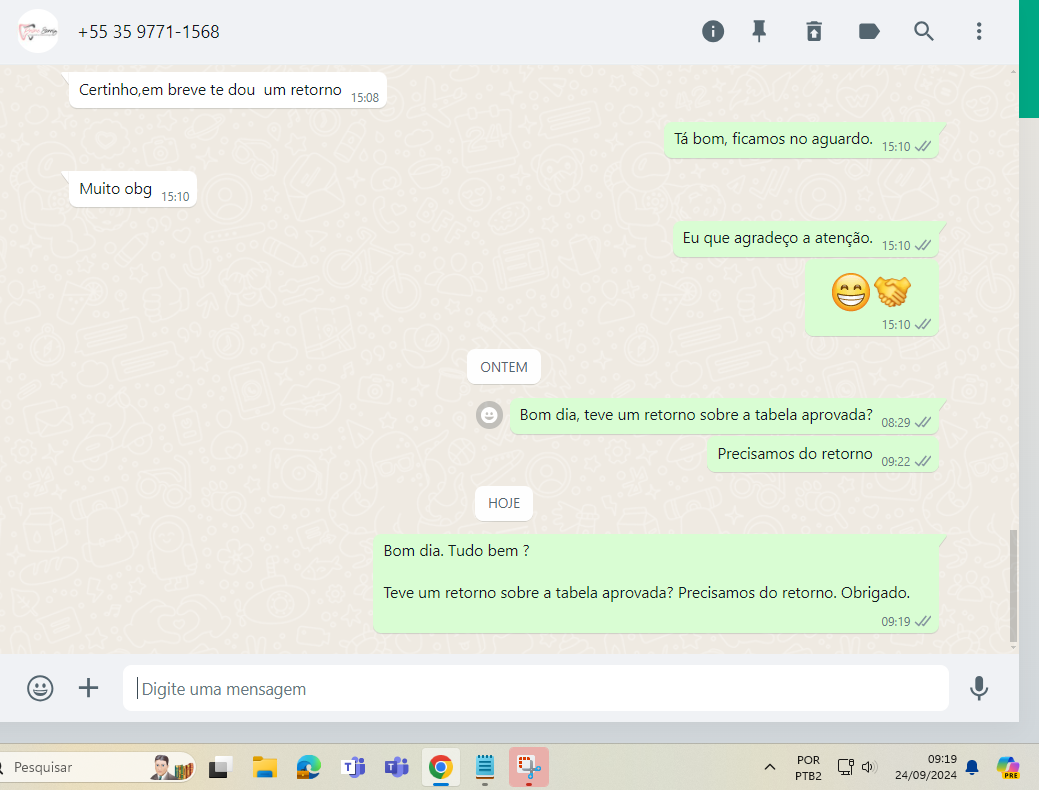The height and width of the screenshot is (790, 1039).
Task: Click the chat scrollbar thumb
Action: coord(1013,586)
